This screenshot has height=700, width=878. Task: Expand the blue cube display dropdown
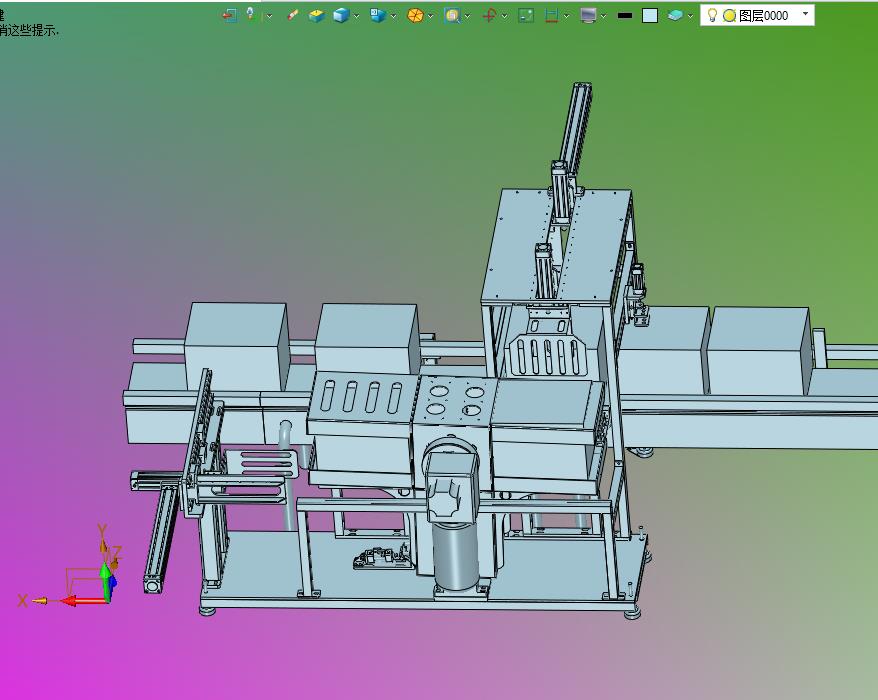(356, 16)
